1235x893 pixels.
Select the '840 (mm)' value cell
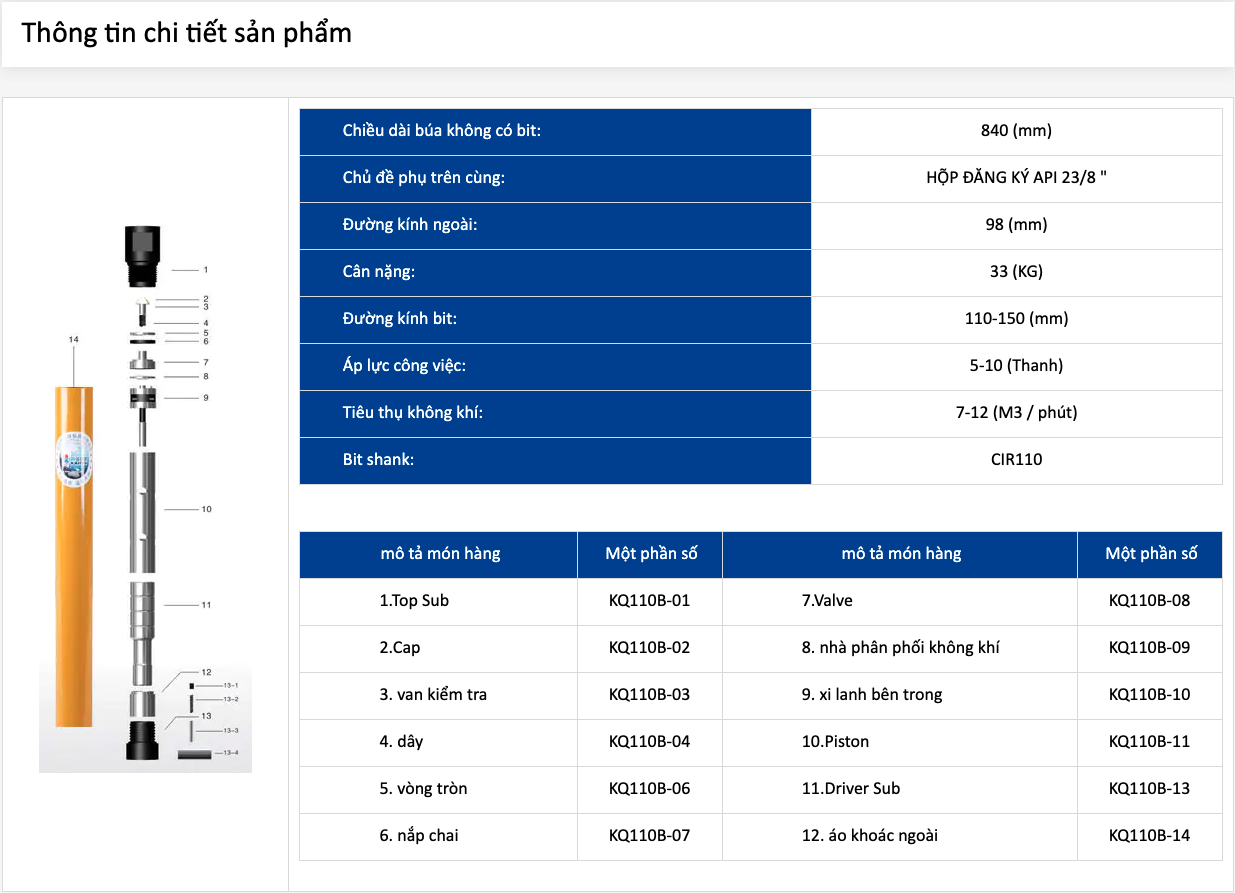pyautogui.click(x=1016, y=131)
